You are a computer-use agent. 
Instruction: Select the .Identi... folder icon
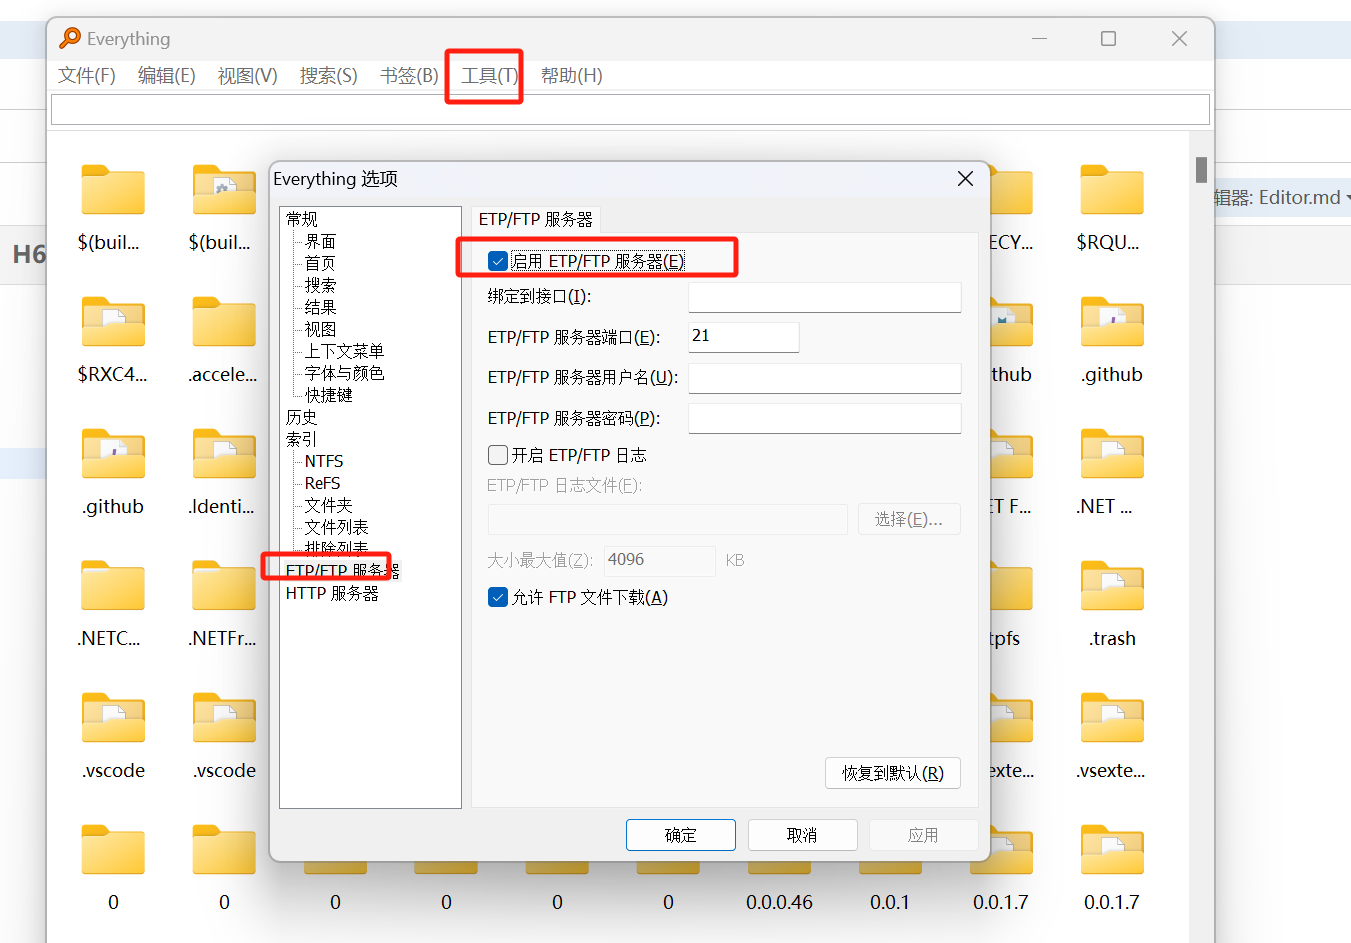coord(224,454)
